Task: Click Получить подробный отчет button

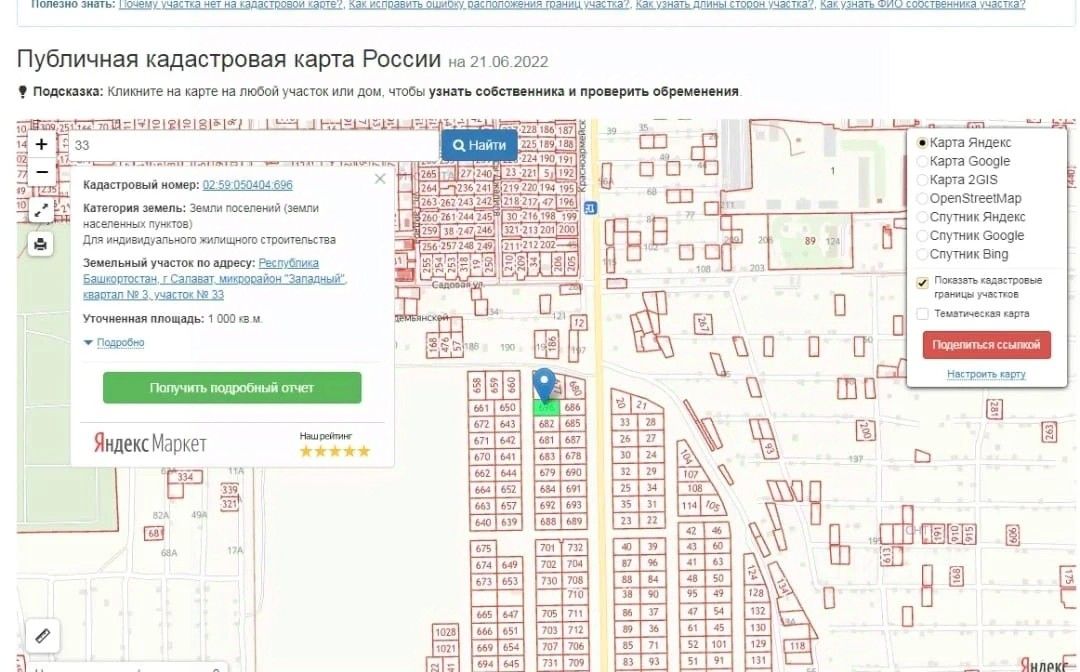Action: pyautogui.click(x=232, y=388)
